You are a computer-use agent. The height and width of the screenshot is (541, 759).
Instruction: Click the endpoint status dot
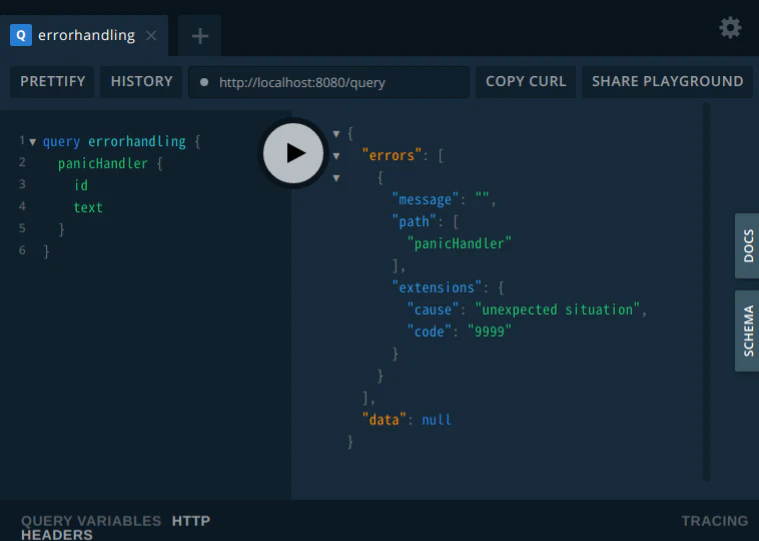click(204, 82)
